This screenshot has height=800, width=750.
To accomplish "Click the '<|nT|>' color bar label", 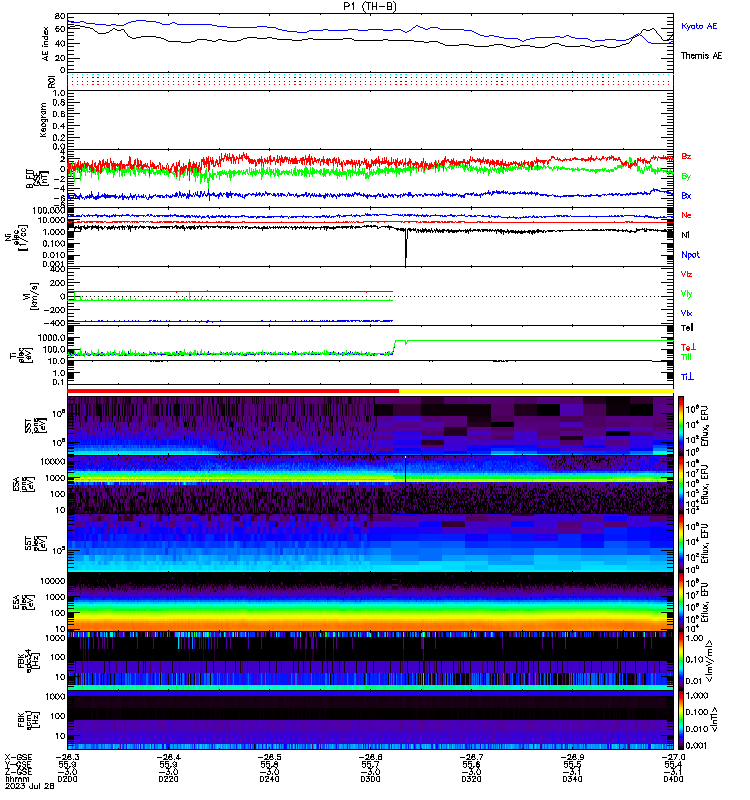I will pos(714,720).
